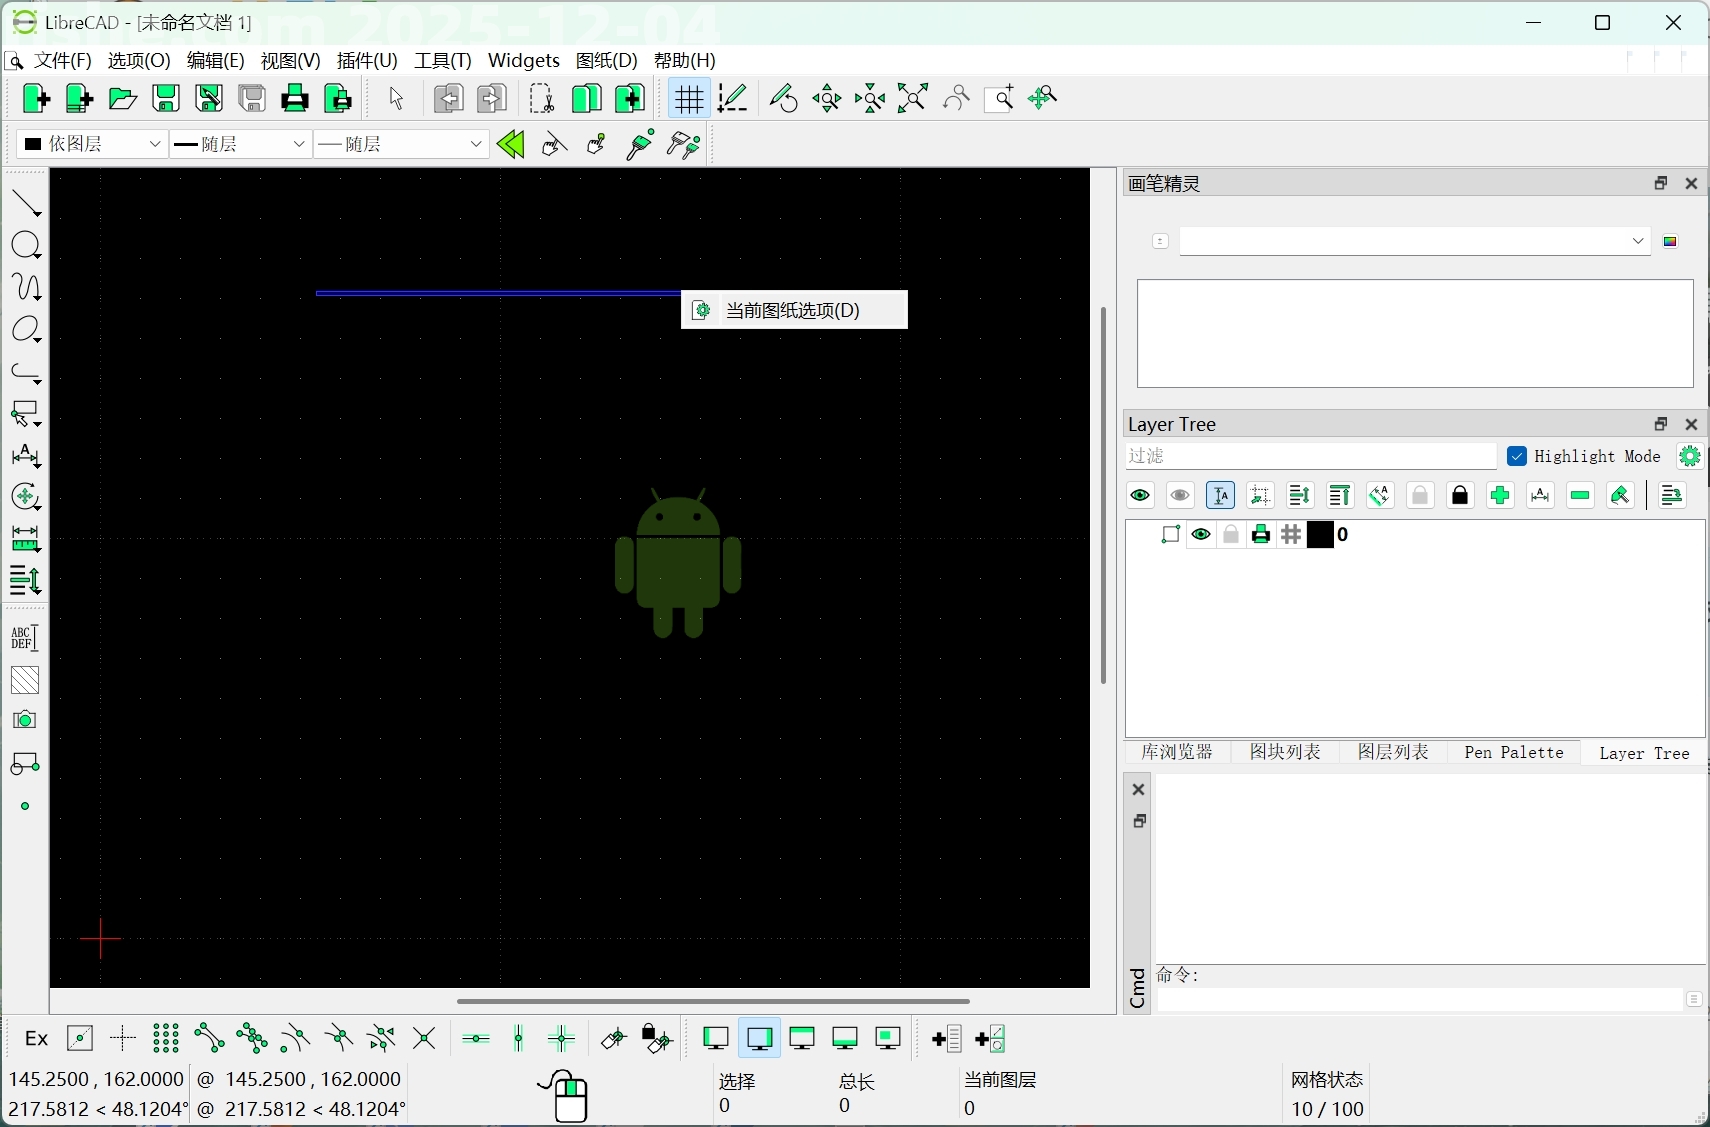Screen dimensions: 1710x1127
Task: Toggle visibility of layer 0
Action: pyautogui.click(x=1202, y=535)
